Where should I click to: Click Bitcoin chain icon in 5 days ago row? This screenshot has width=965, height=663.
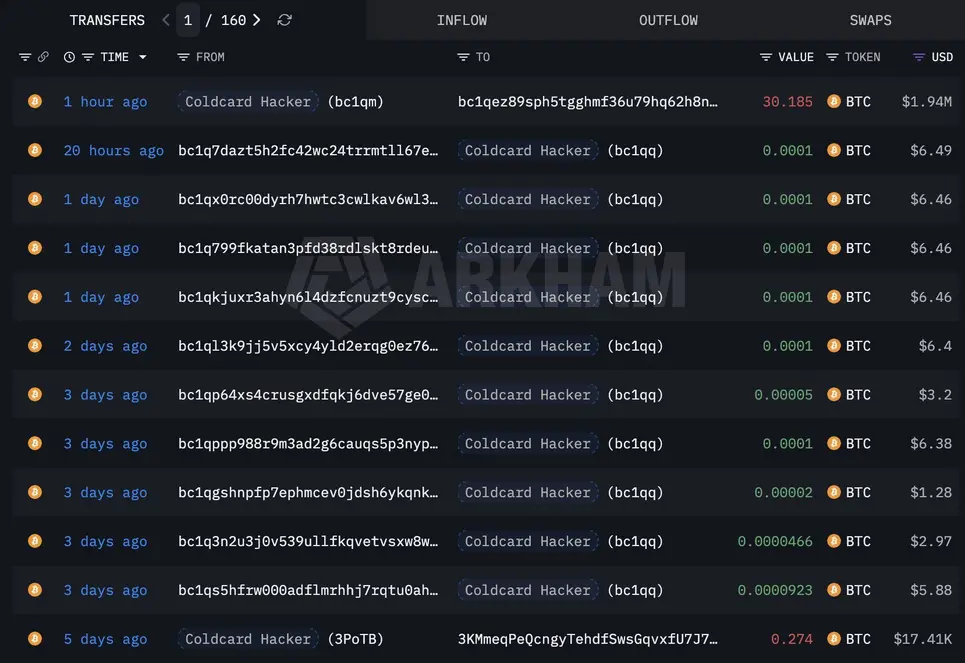coord(35,638)
